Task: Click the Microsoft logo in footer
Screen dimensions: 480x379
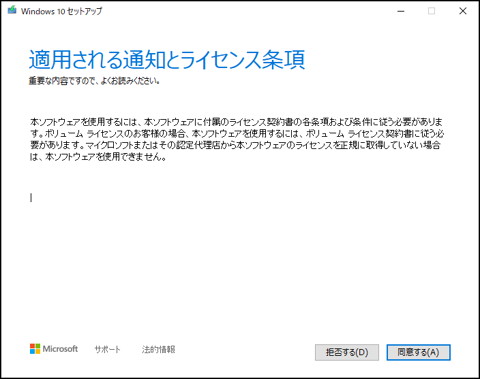Action: pos(54,349)
